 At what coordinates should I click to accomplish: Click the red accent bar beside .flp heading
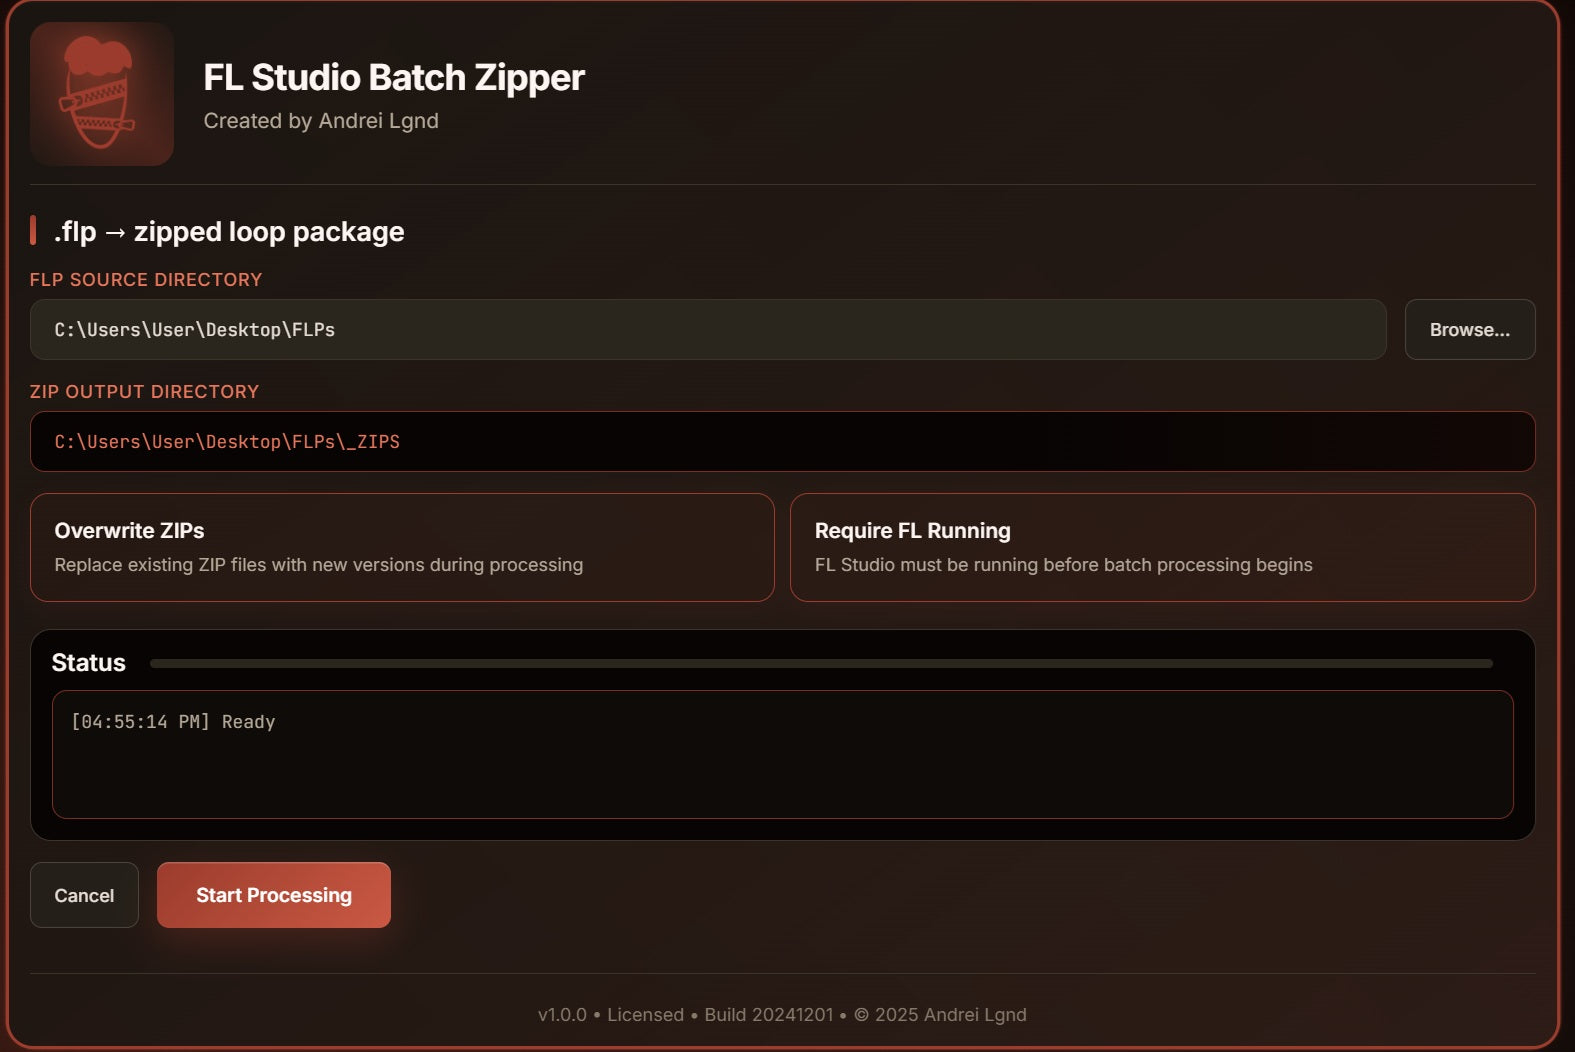33,230
